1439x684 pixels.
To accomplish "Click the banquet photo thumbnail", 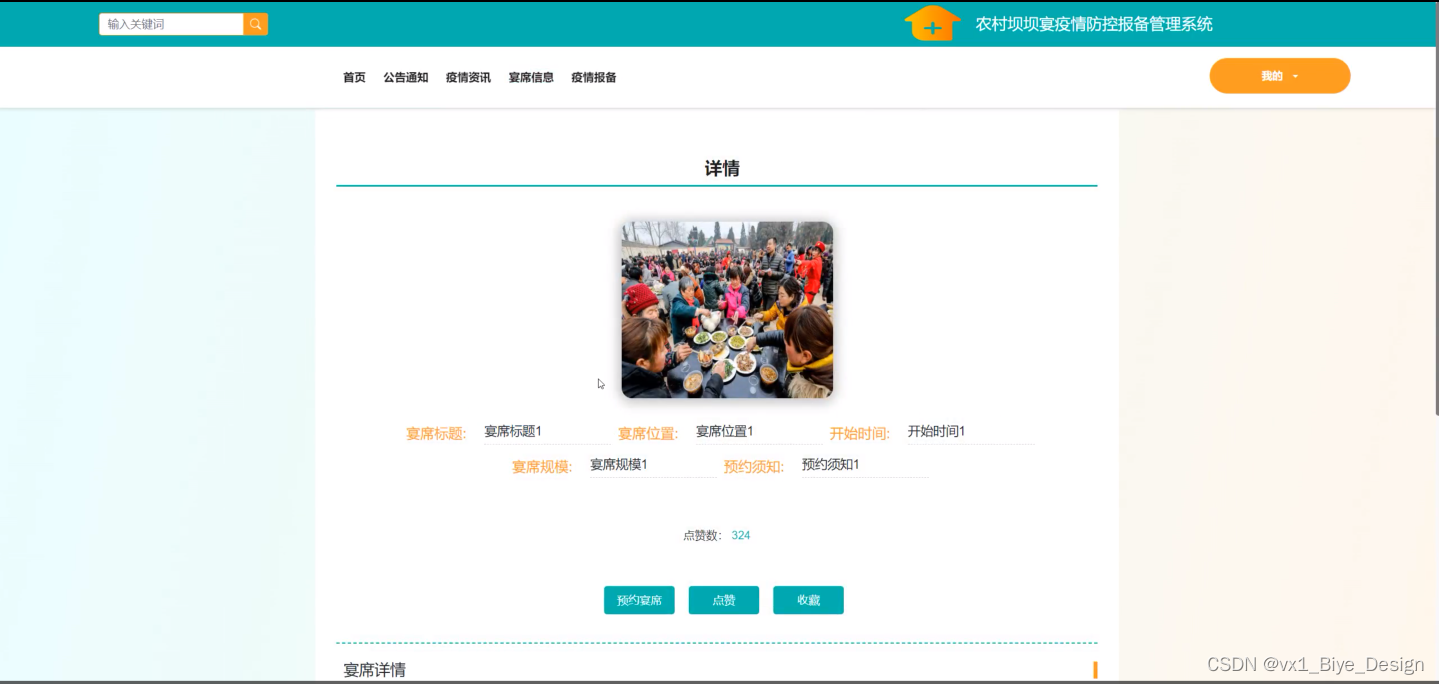I will click(x=727, y=310).
